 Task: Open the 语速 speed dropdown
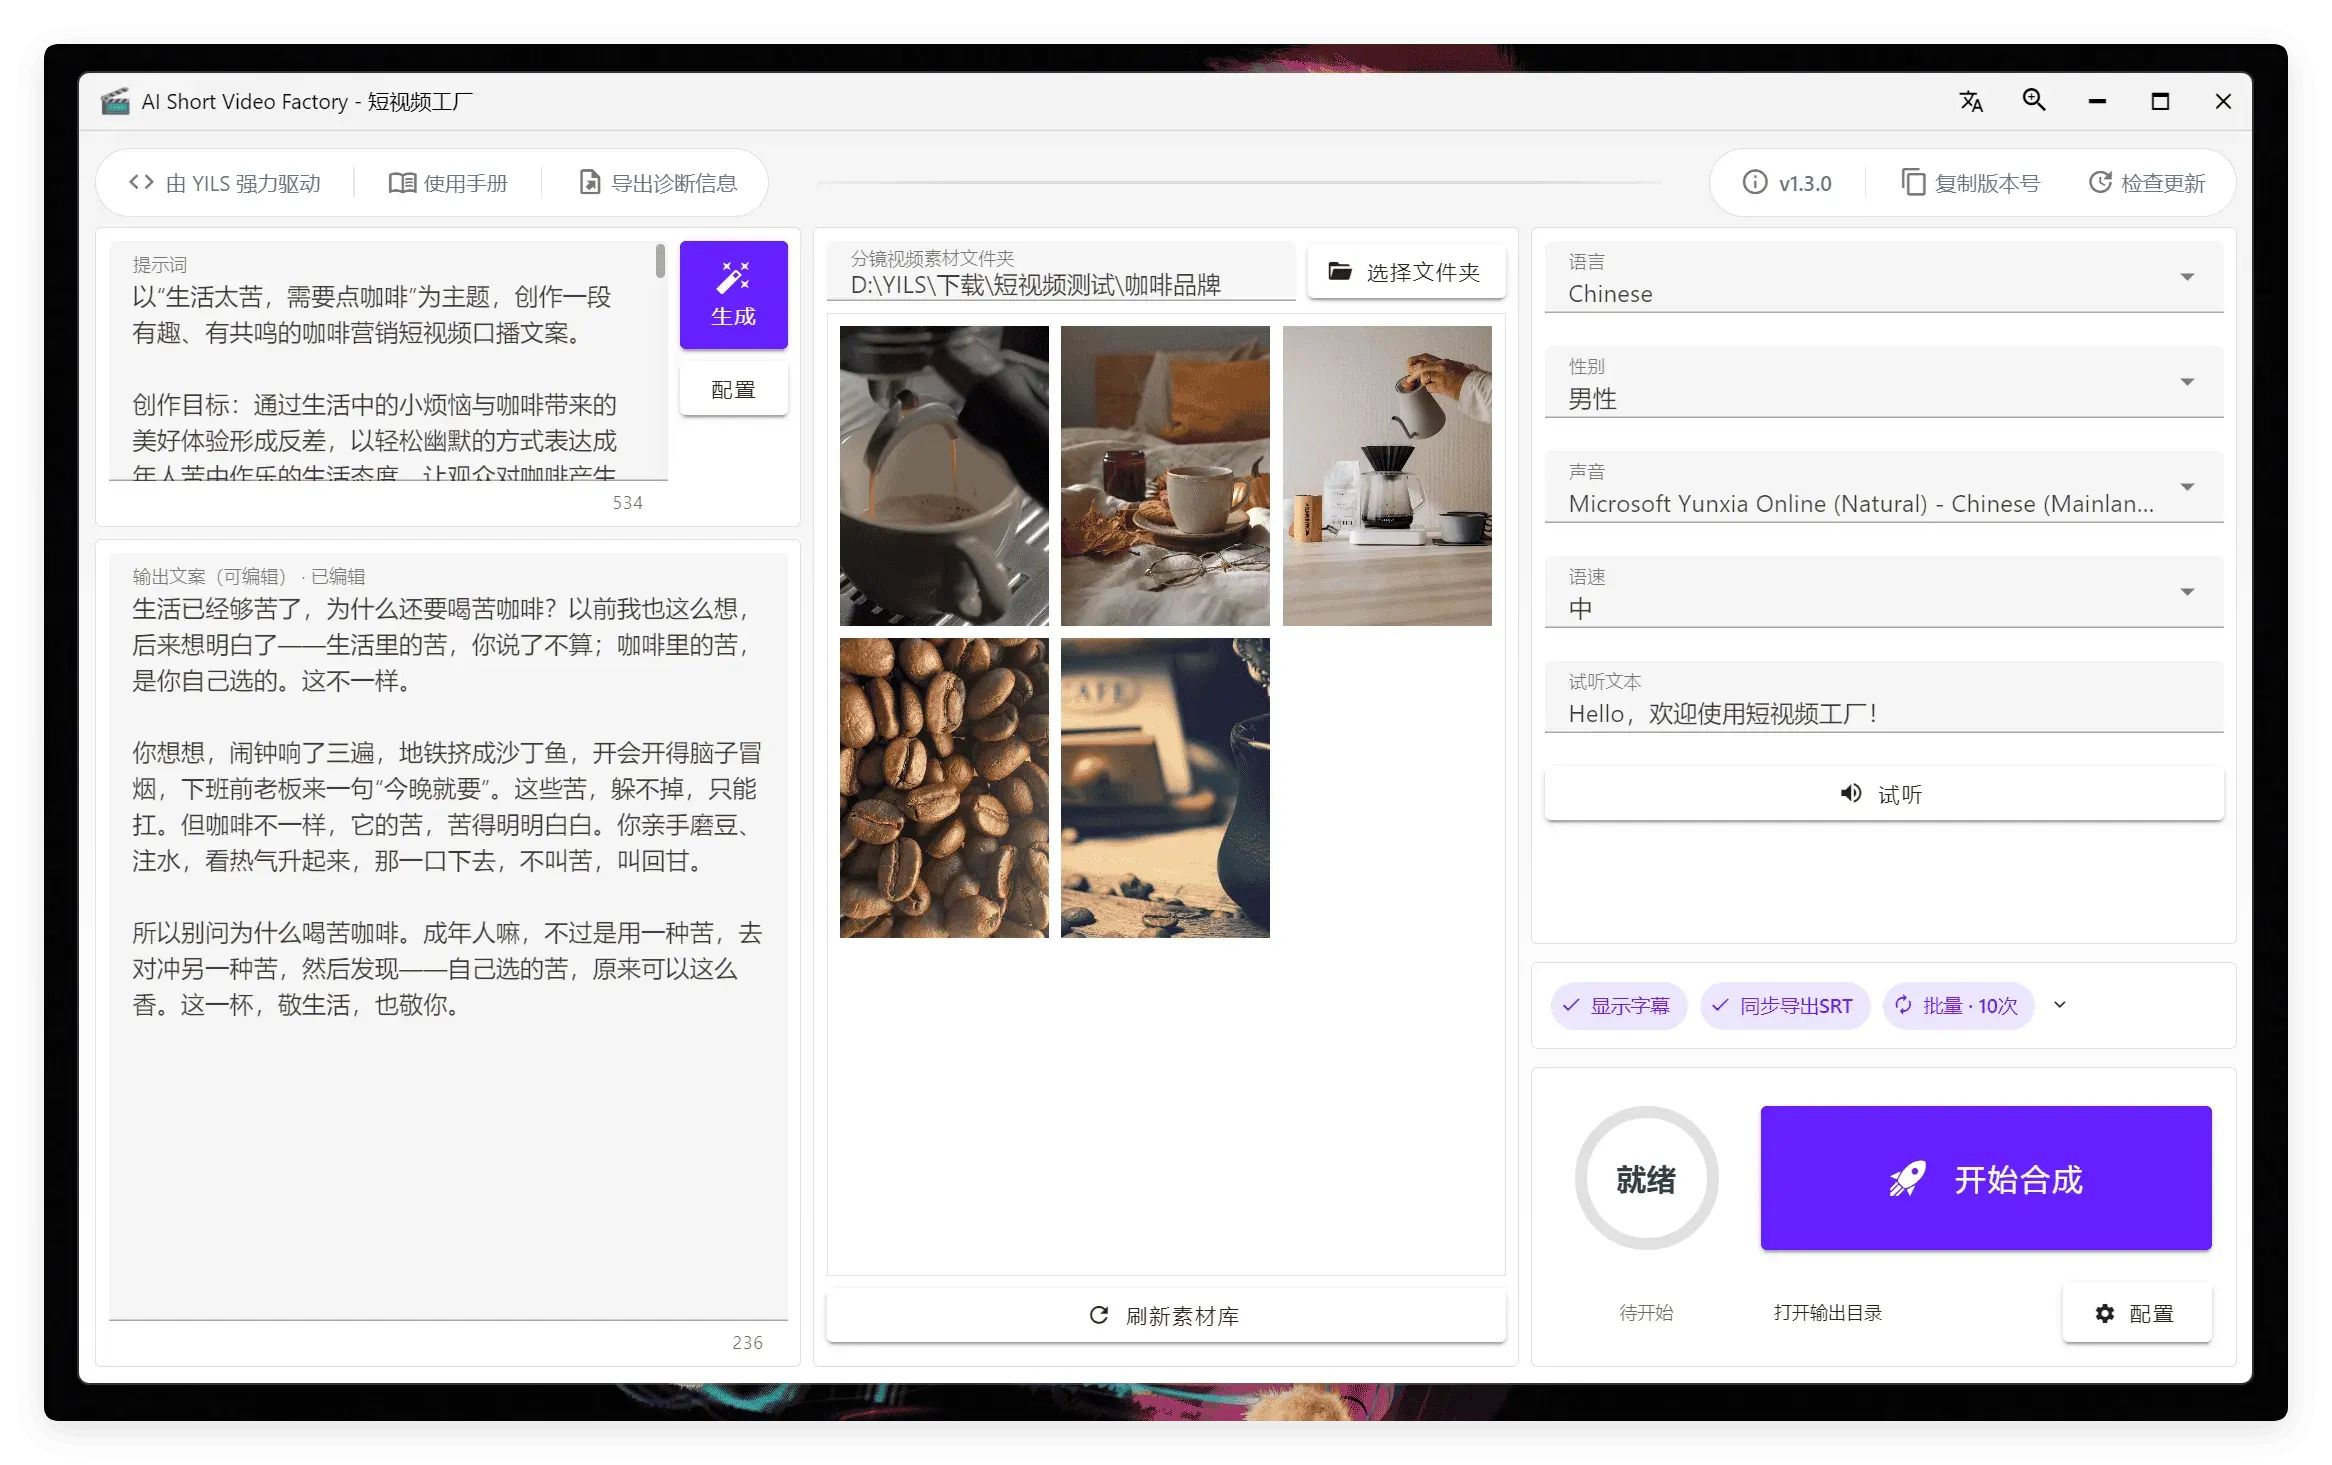coord(1884,592)
